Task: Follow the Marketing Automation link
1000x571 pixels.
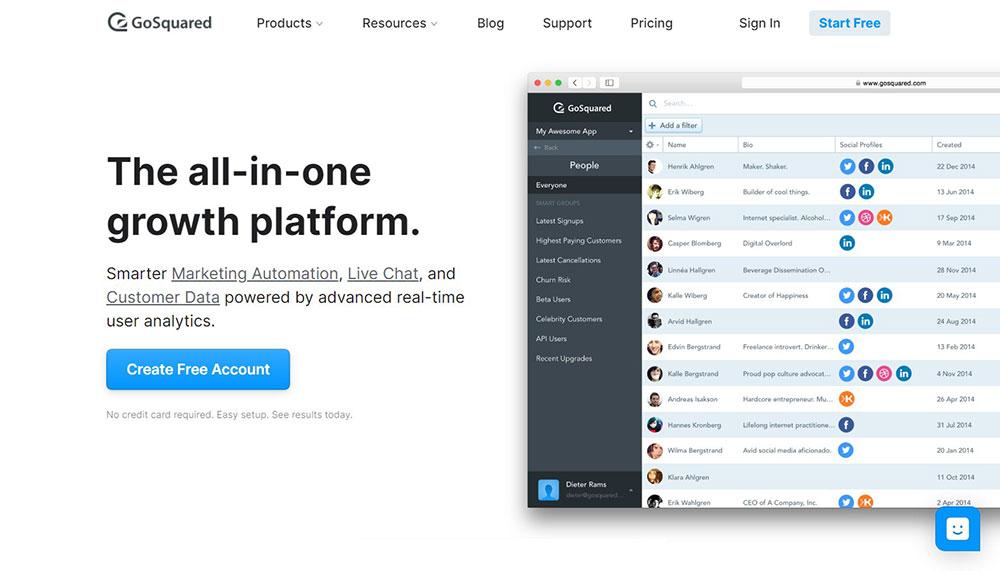Action: click(x=254, y=274)
